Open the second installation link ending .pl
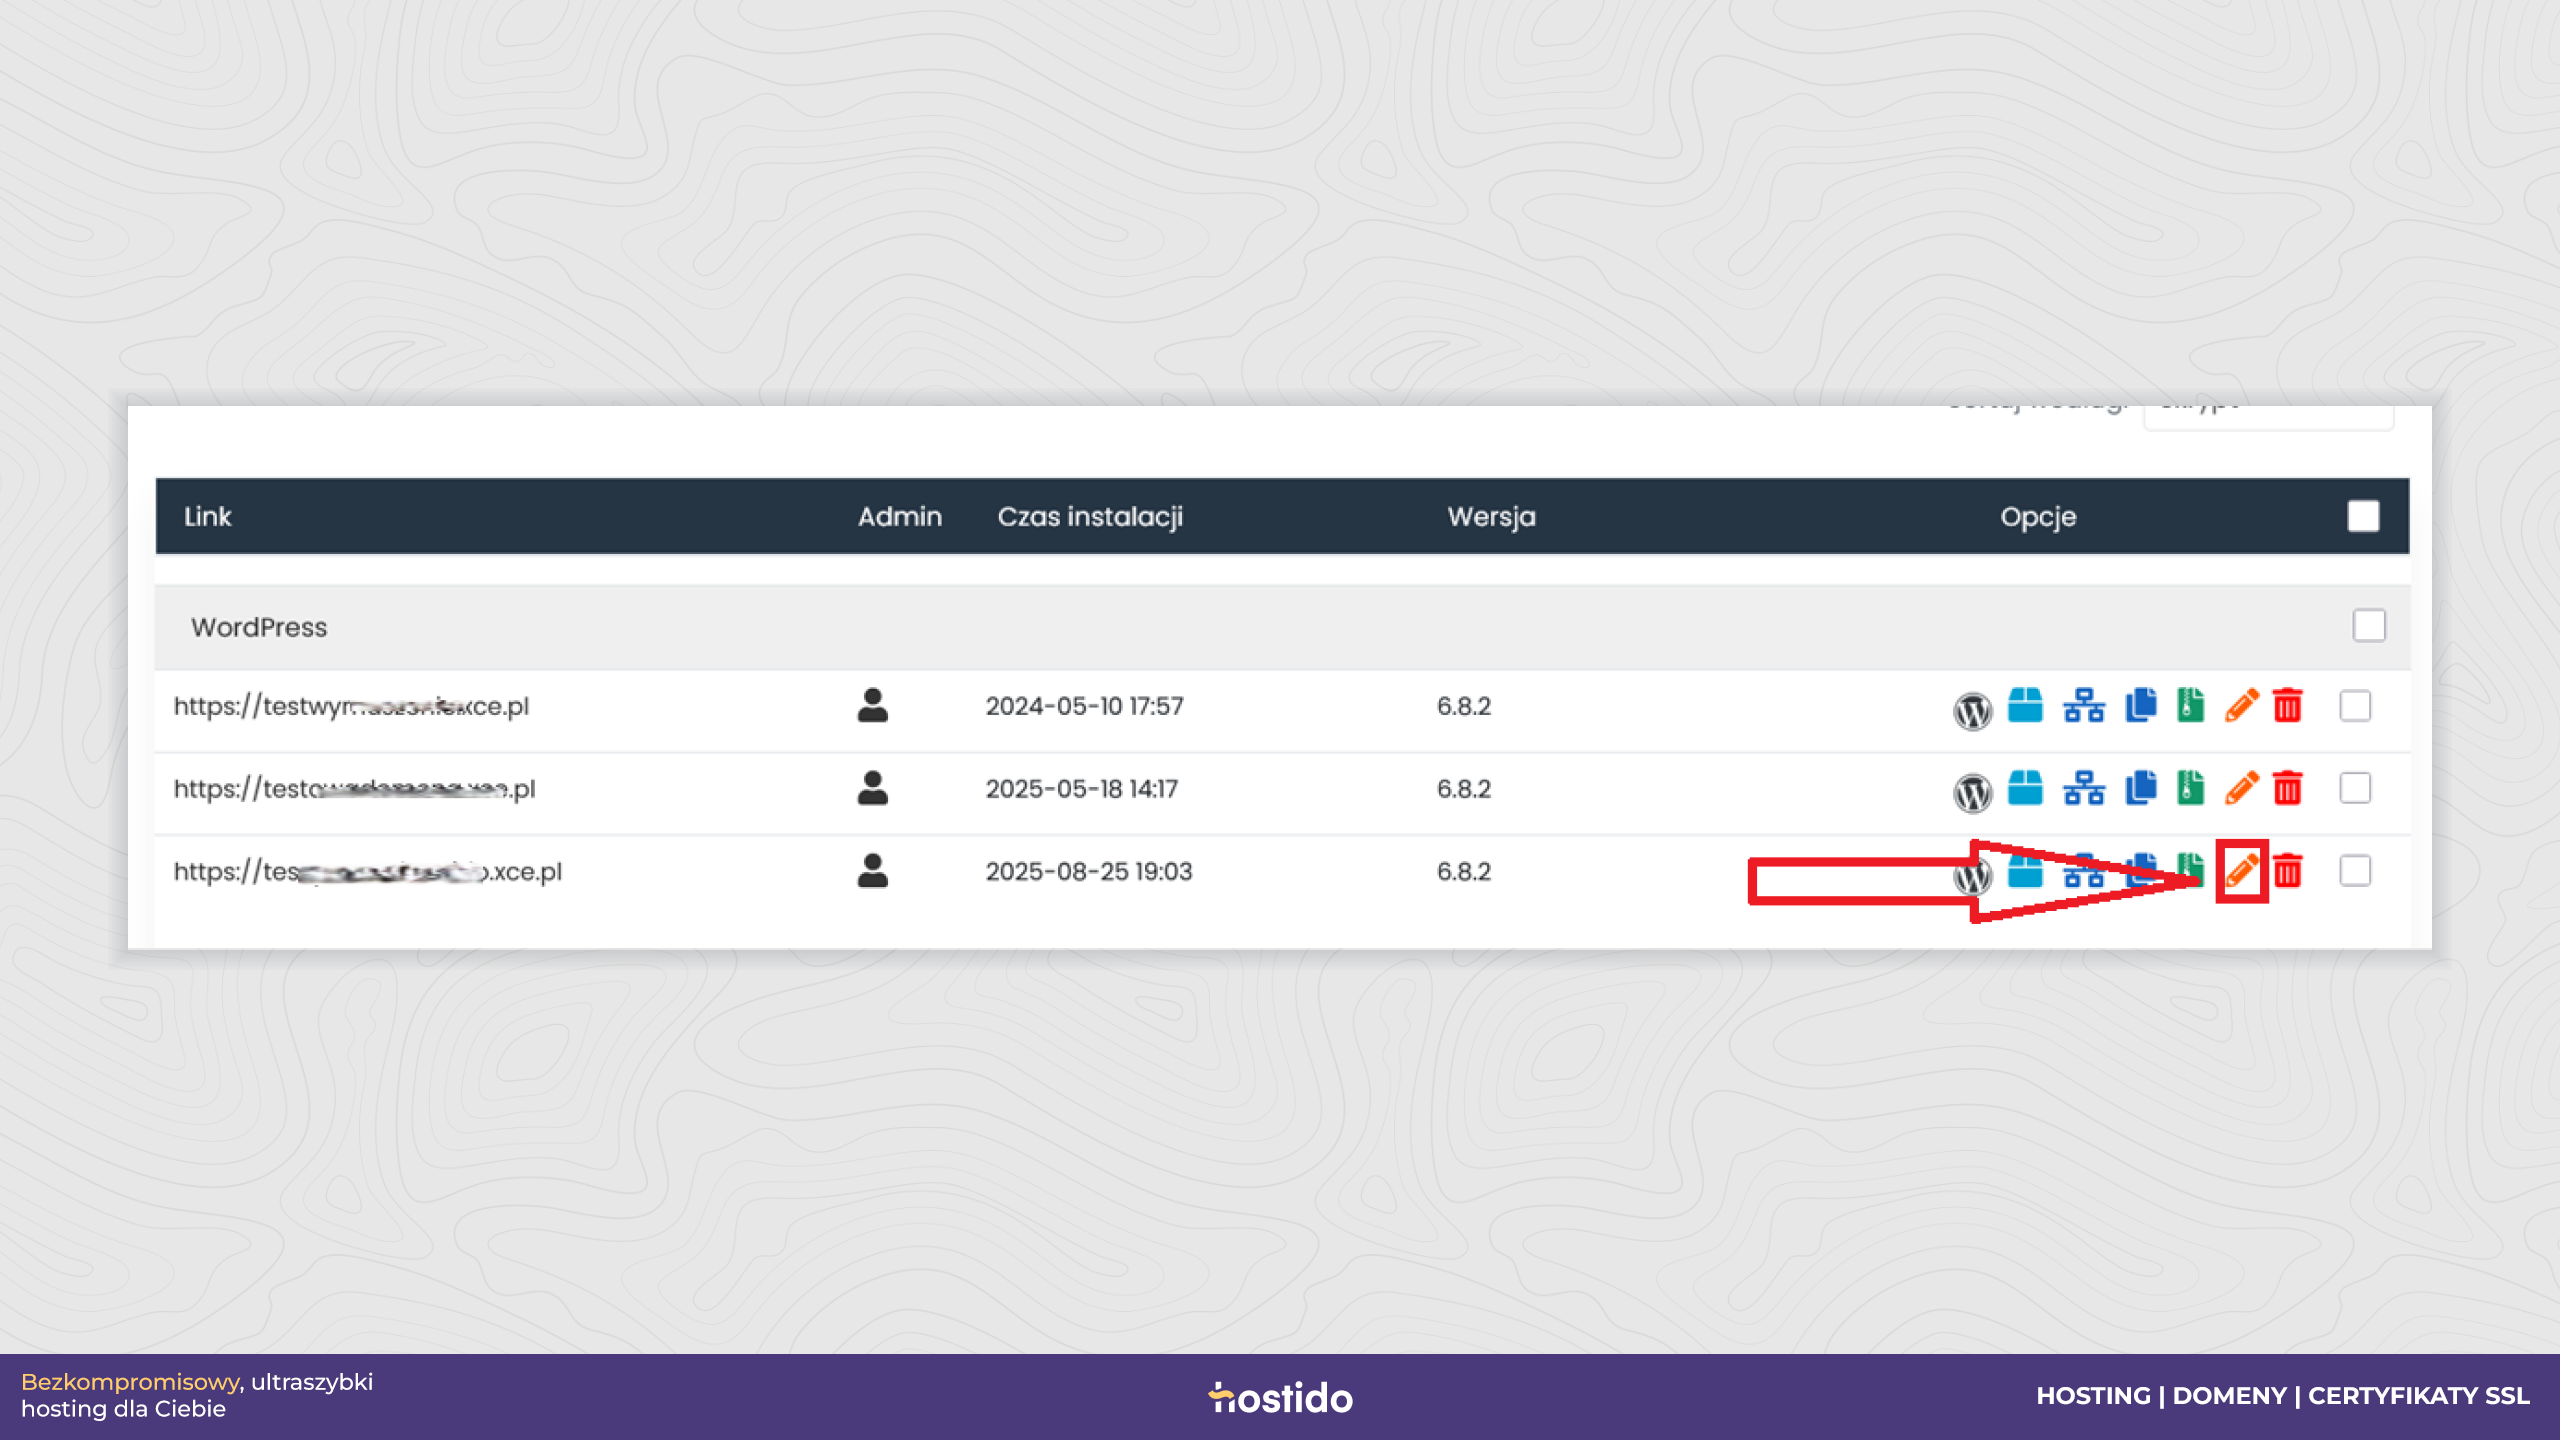2560x1440 pixels. (354, 789)
